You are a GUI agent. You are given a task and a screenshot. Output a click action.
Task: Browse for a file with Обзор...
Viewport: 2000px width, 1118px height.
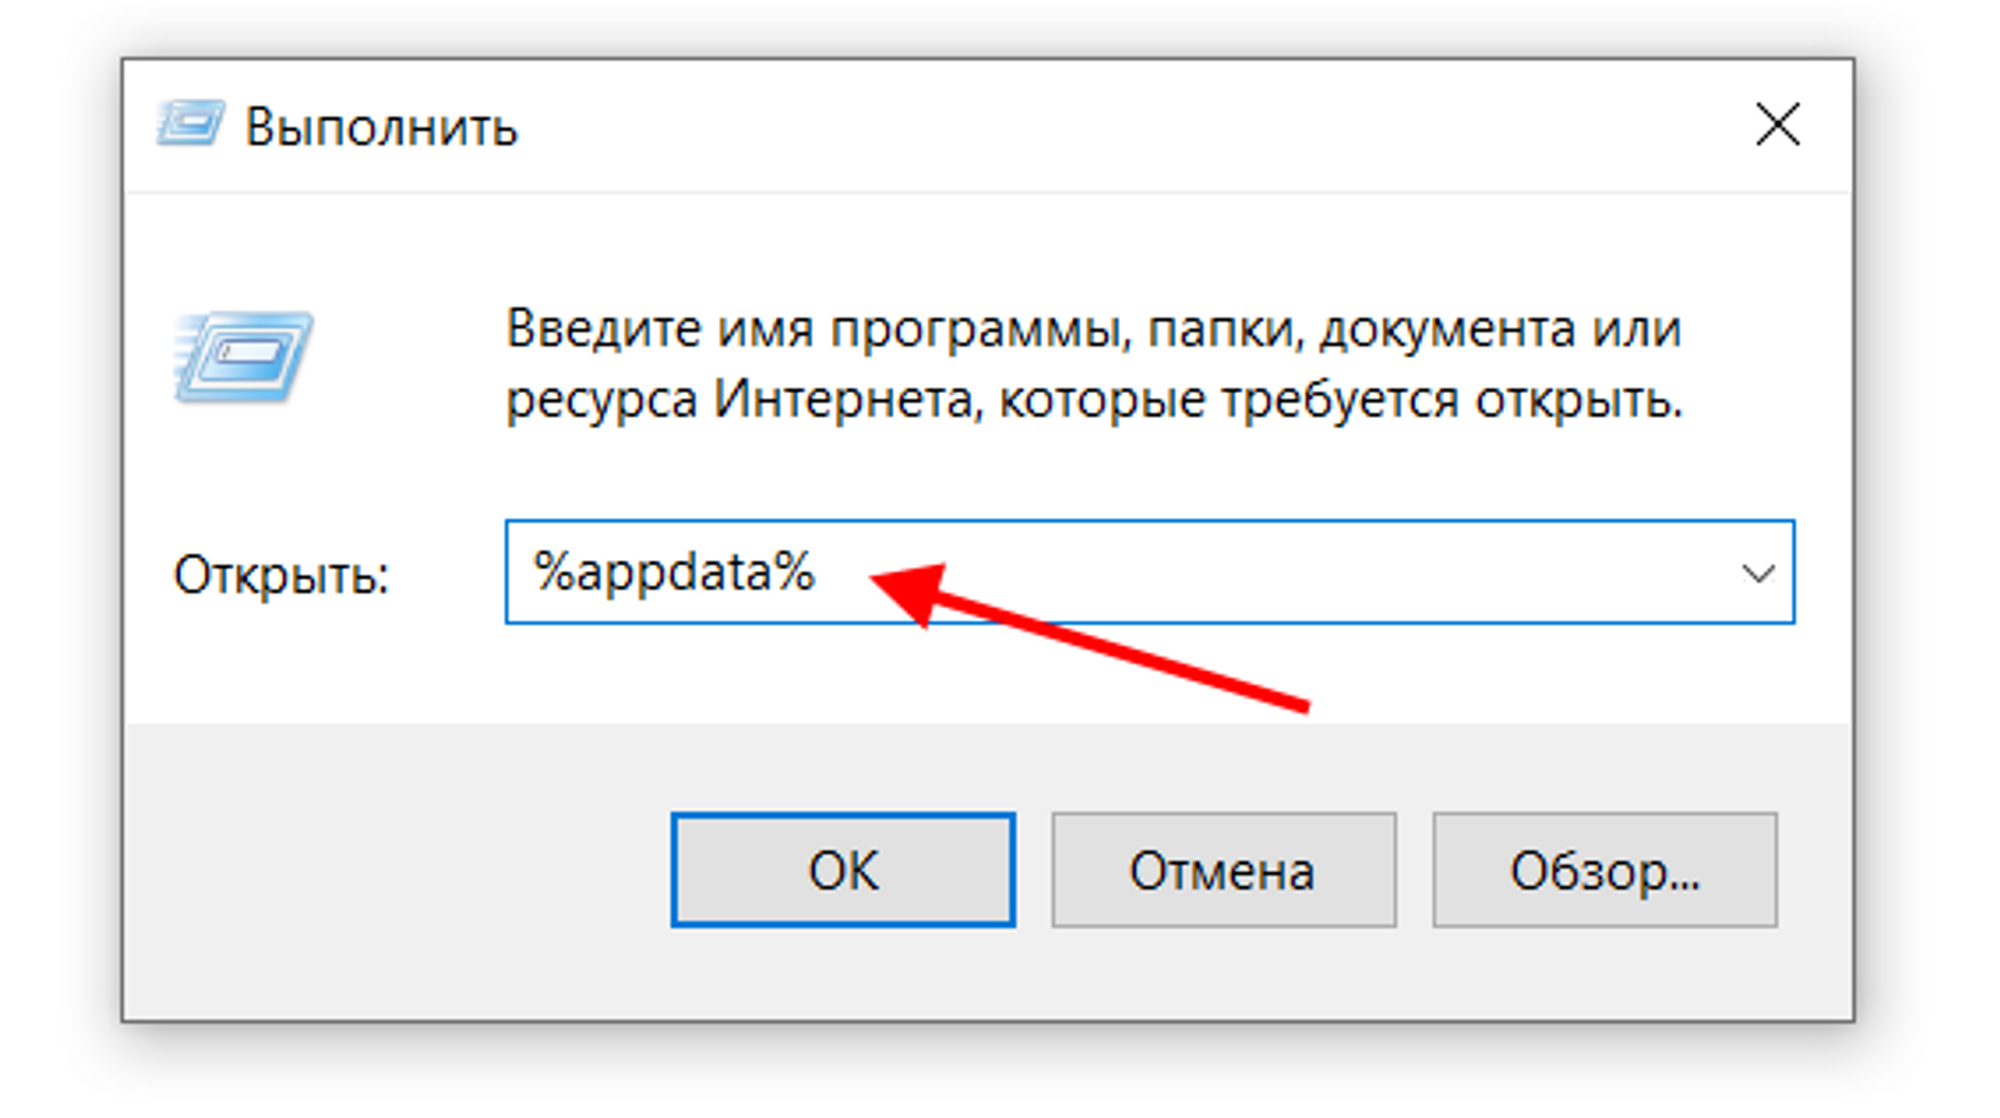(1604, 870)
